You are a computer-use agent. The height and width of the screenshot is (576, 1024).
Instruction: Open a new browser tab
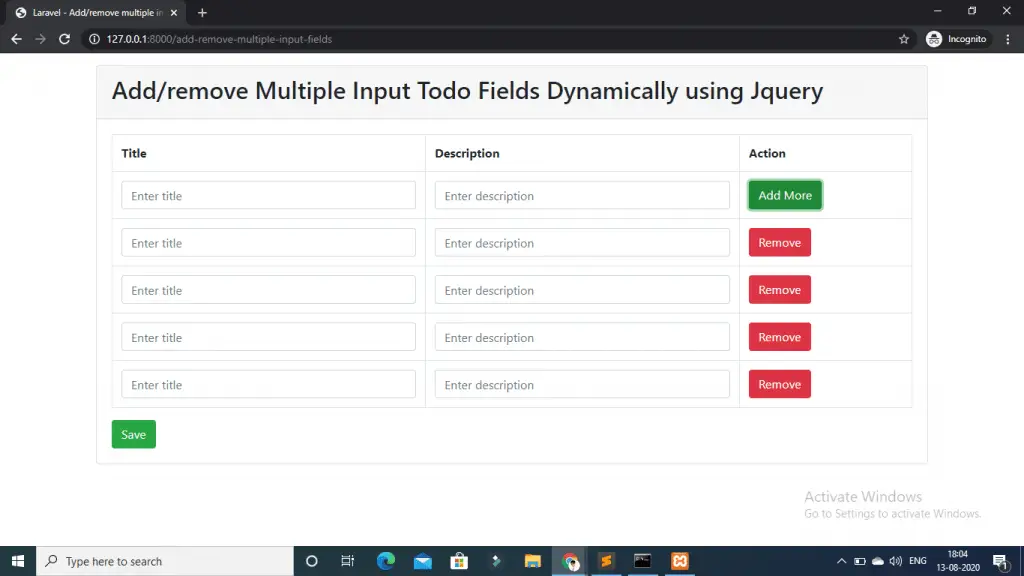[202, 12]
